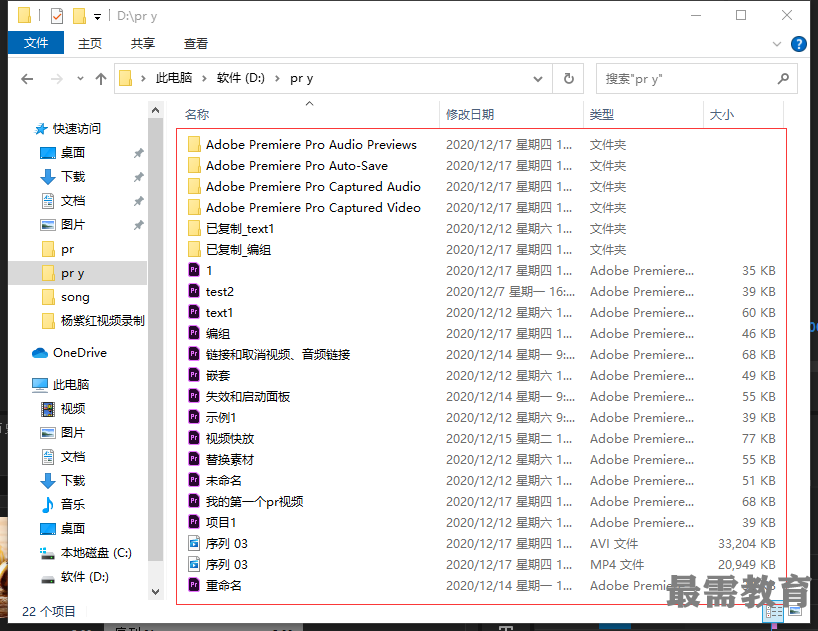
Task: Open quick access toolbar customize dropdown
Action: click(97, 17)
